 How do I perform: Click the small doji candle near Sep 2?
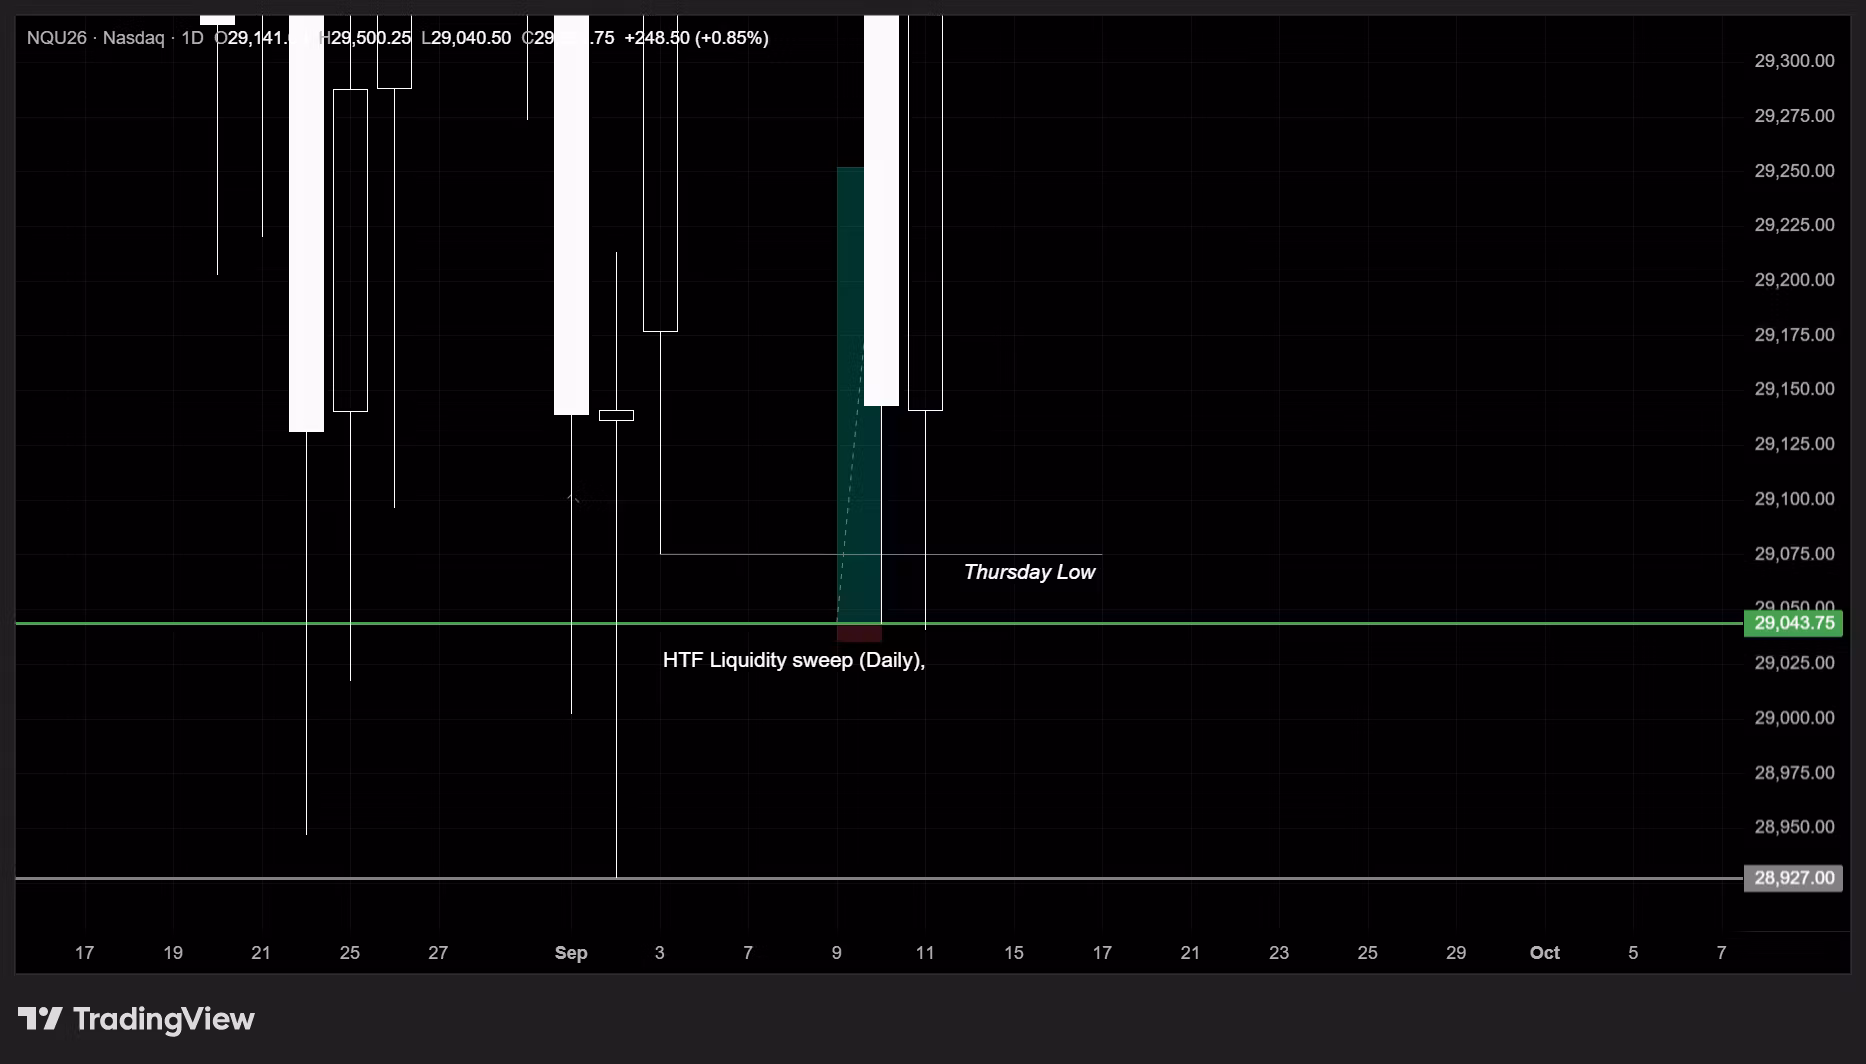(x=616, y=415)
